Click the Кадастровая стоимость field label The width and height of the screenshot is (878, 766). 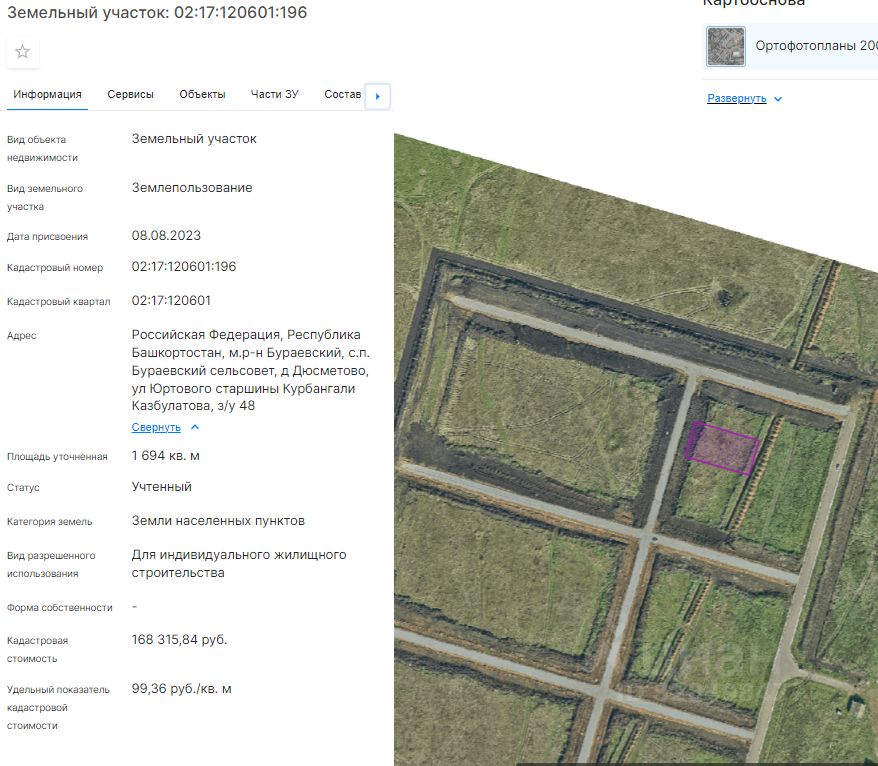38,650
